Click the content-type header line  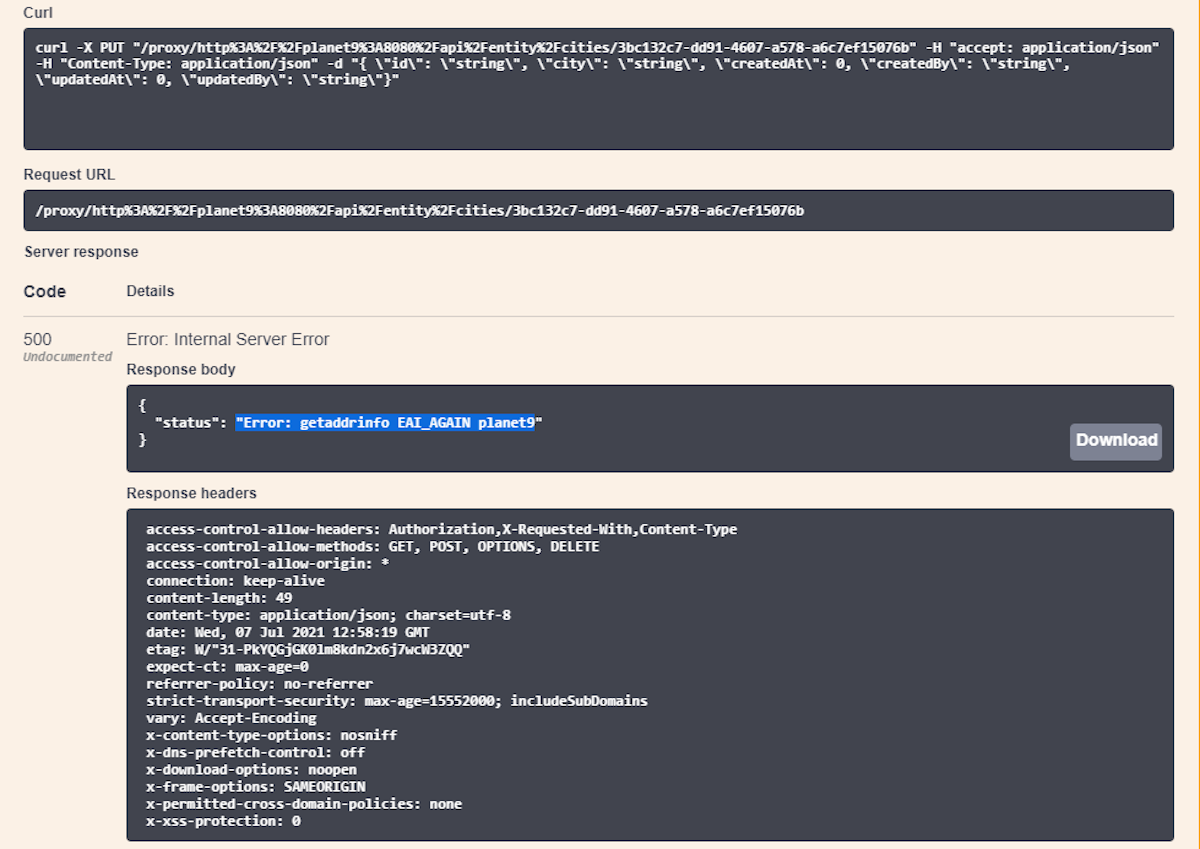coord(328,615)
